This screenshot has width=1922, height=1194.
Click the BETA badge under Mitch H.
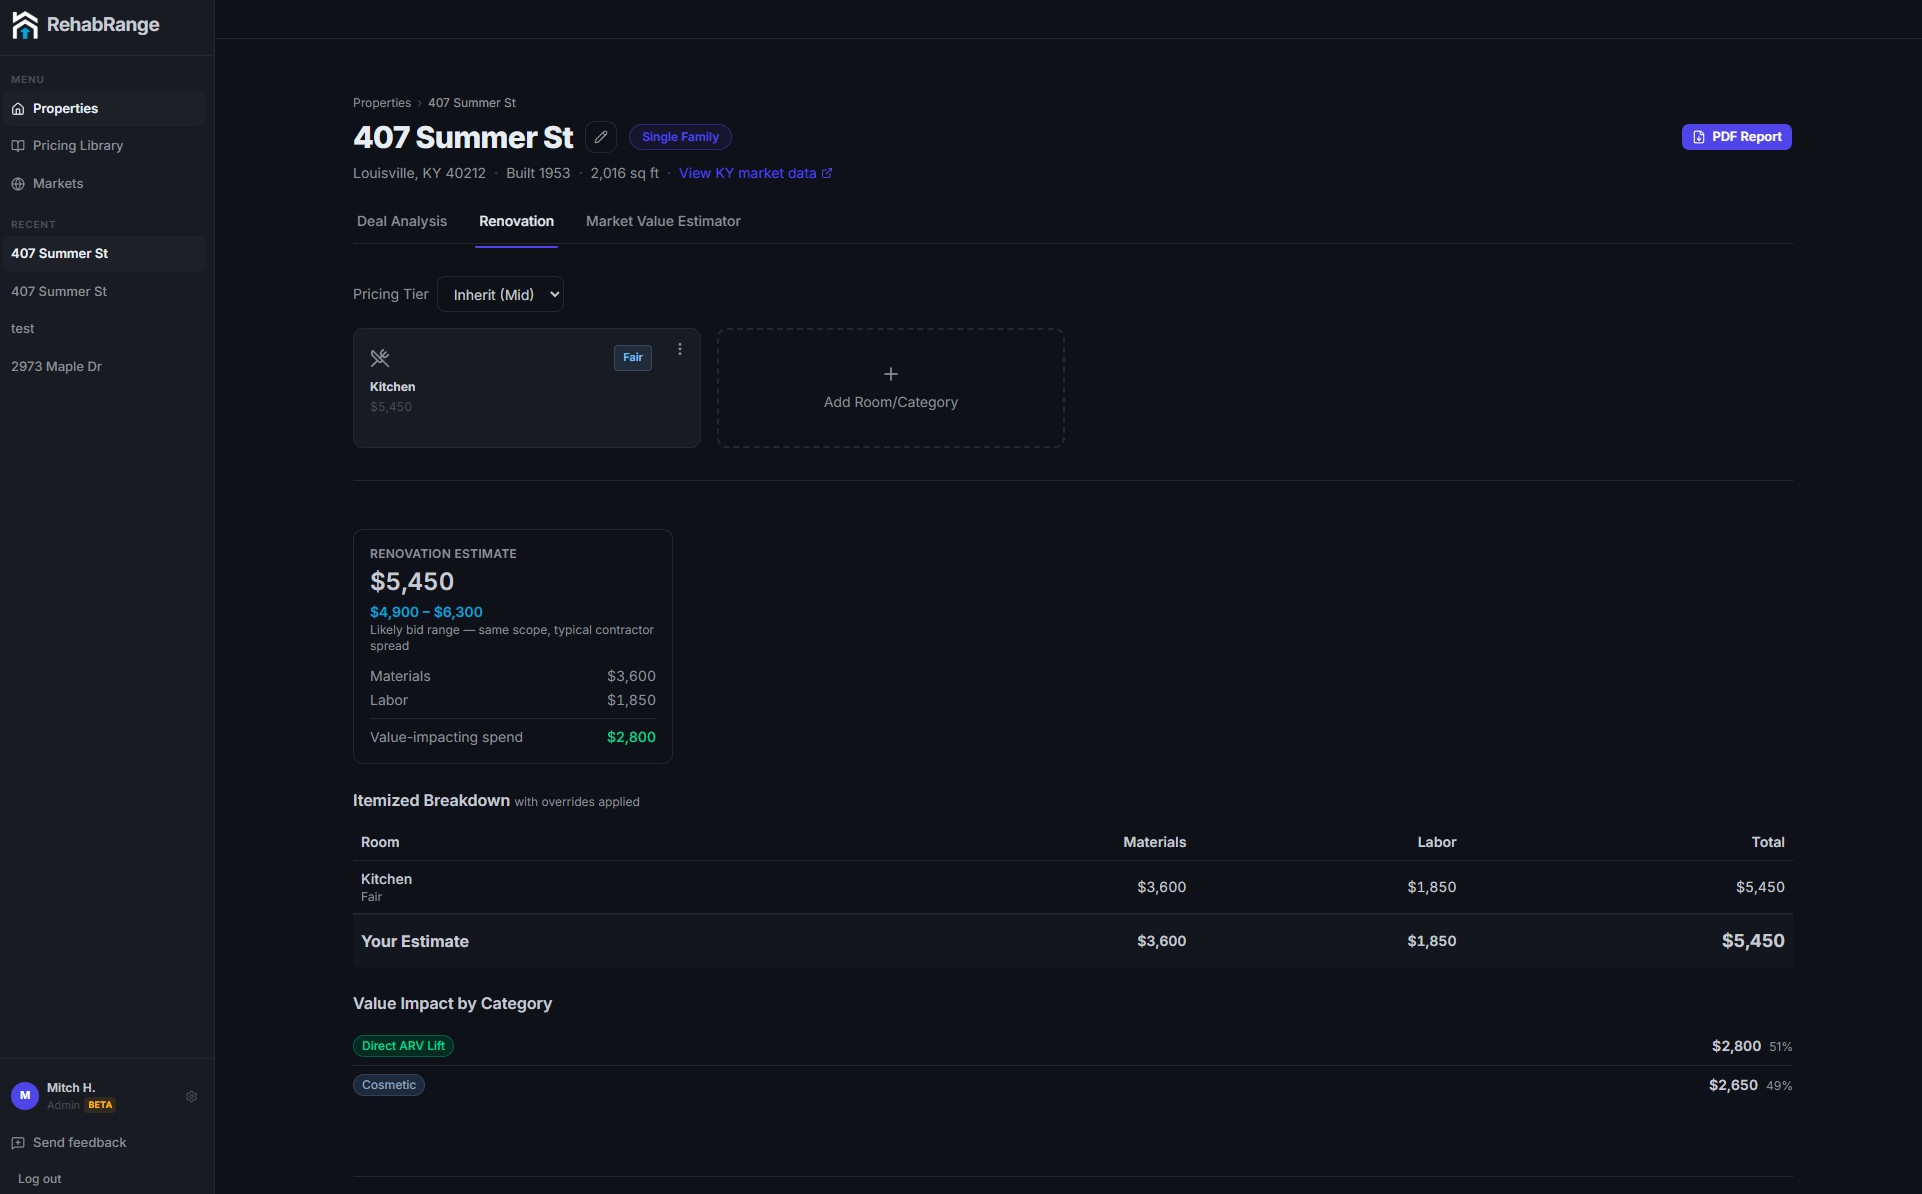pos(100,1105)
